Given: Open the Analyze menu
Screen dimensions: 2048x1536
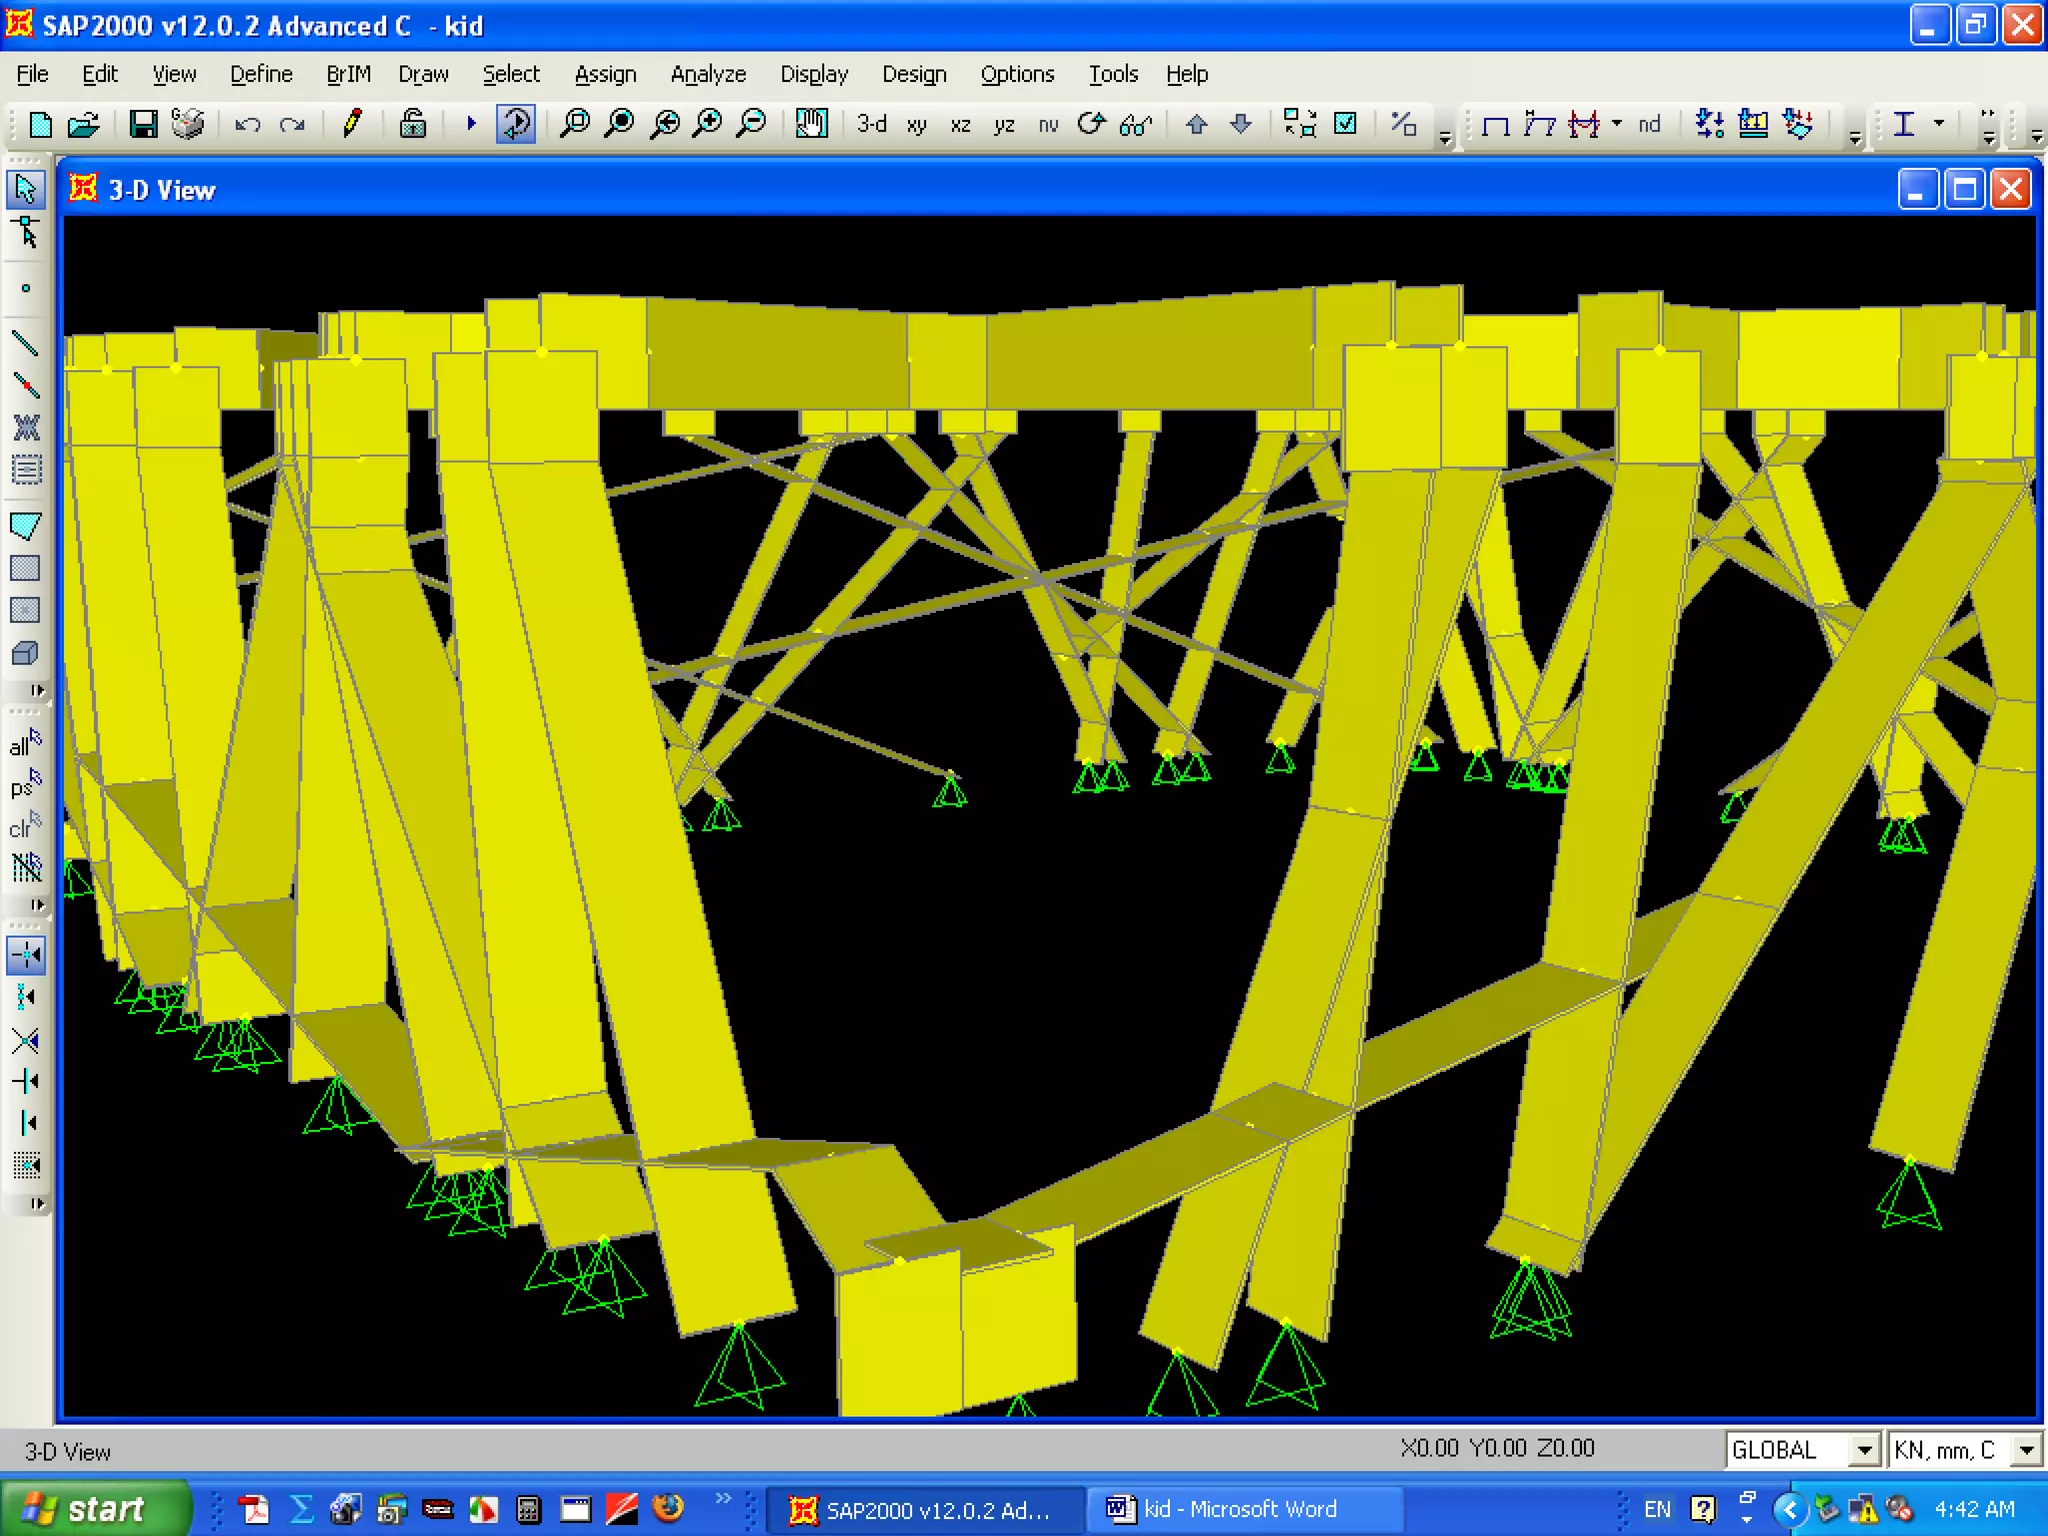Looking at the screenshot, I should 708,74.
